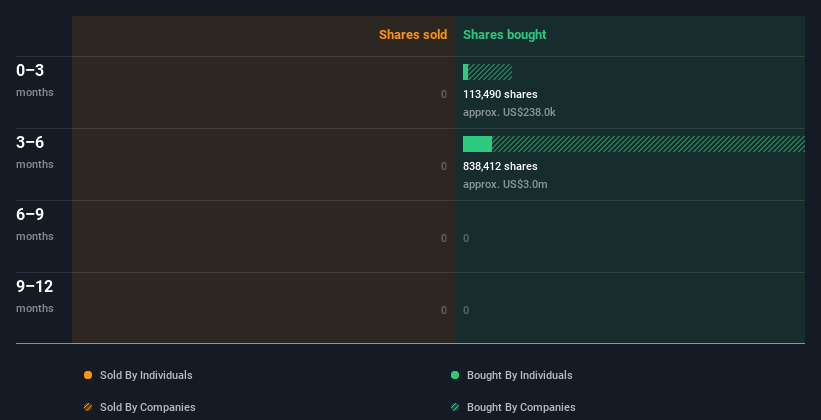The image size is (821, 420).
Task: Click the 9–12 months row label
Action: pos(35,296)
